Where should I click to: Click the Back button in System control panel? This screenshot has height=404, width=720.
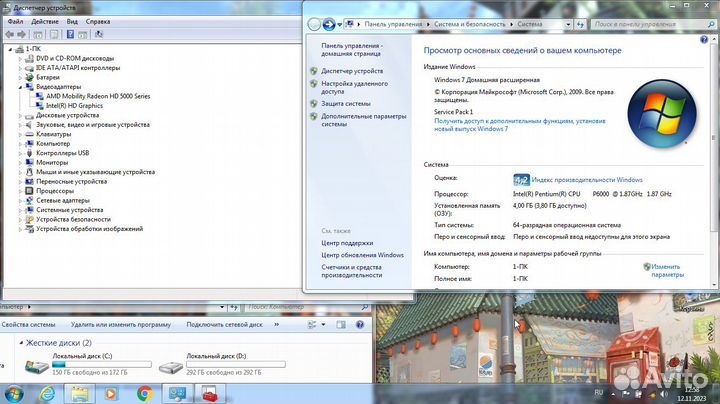click(x=314, y=24)
